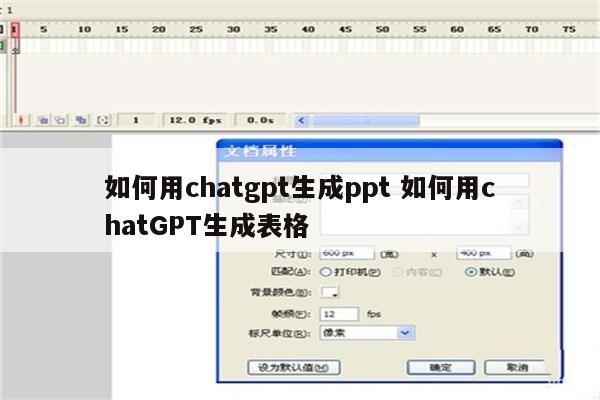This screenshot has width=600, height=400.
Task: Open the modify onion markers icon
Action: coord(103,120)
